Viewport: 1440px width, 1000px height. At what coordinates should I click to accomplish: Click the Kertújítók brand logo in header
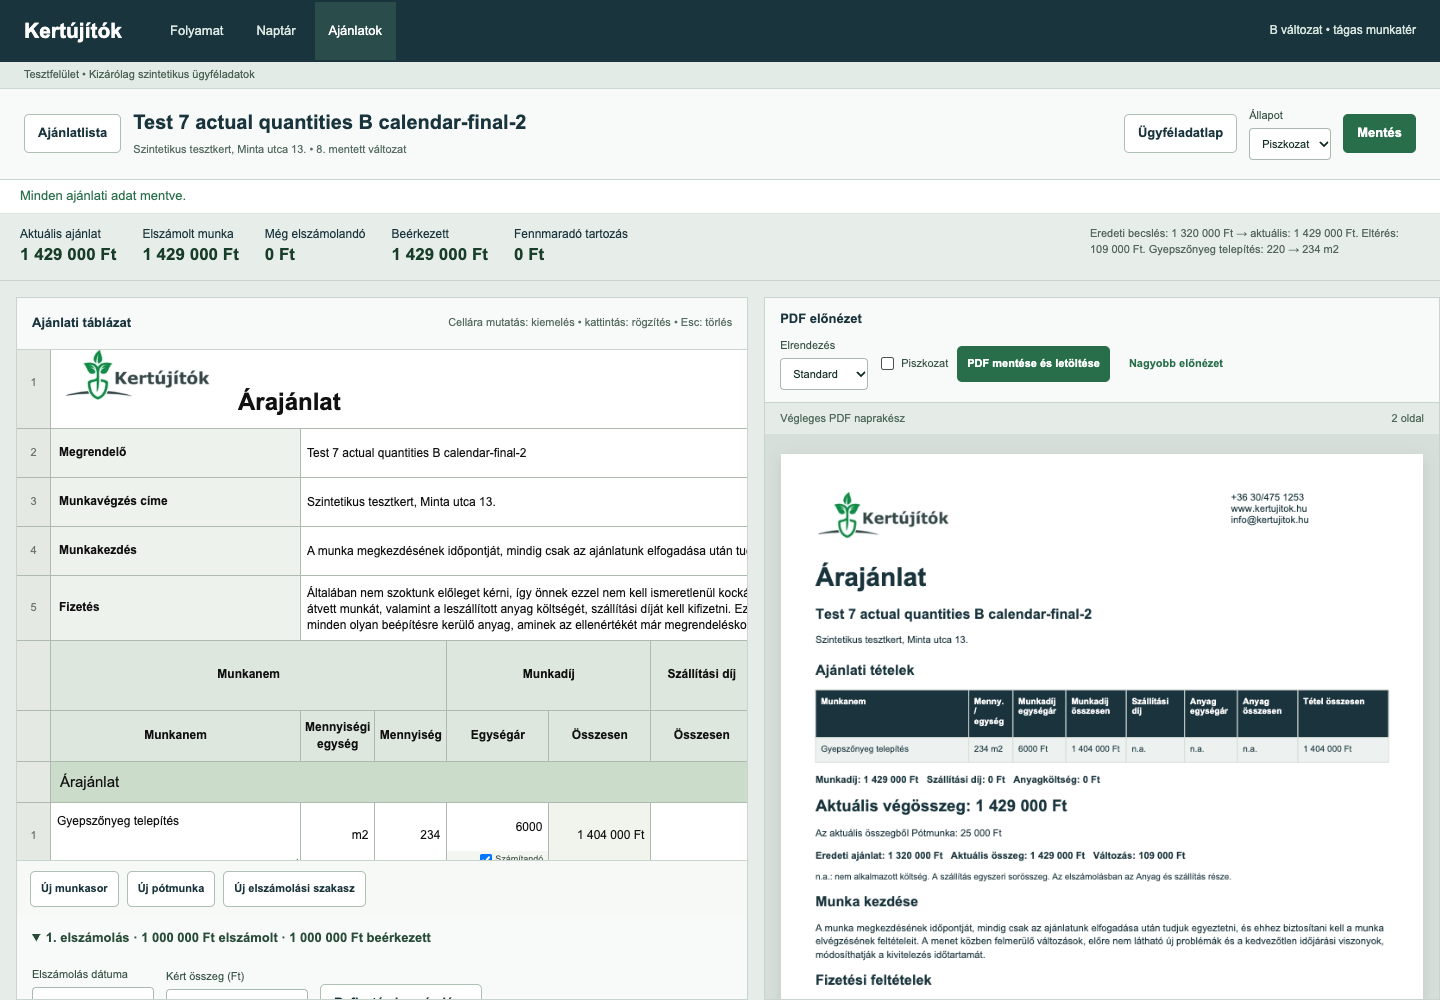pyautogui.click(x=73, y=31)
